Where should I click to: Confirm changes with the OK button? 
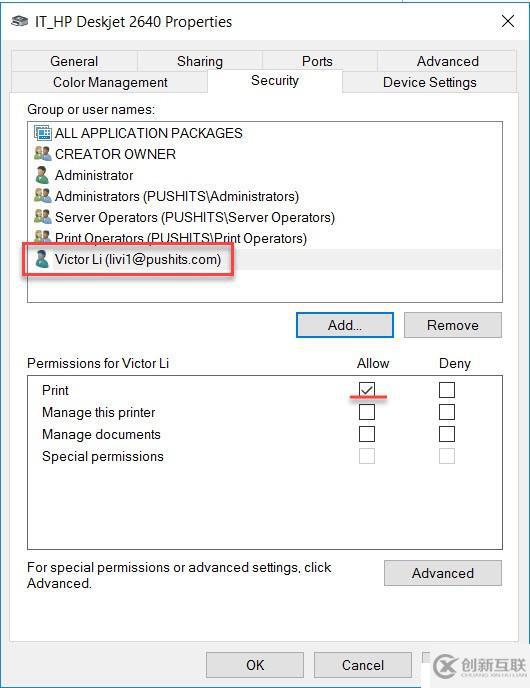[255, 665]
